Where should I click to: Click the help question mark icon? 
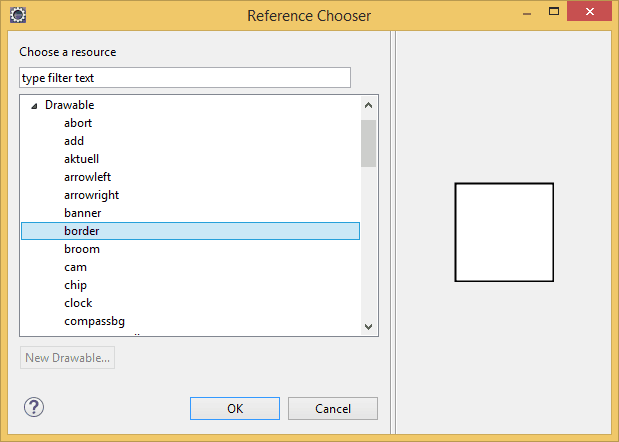pos(34,407)
